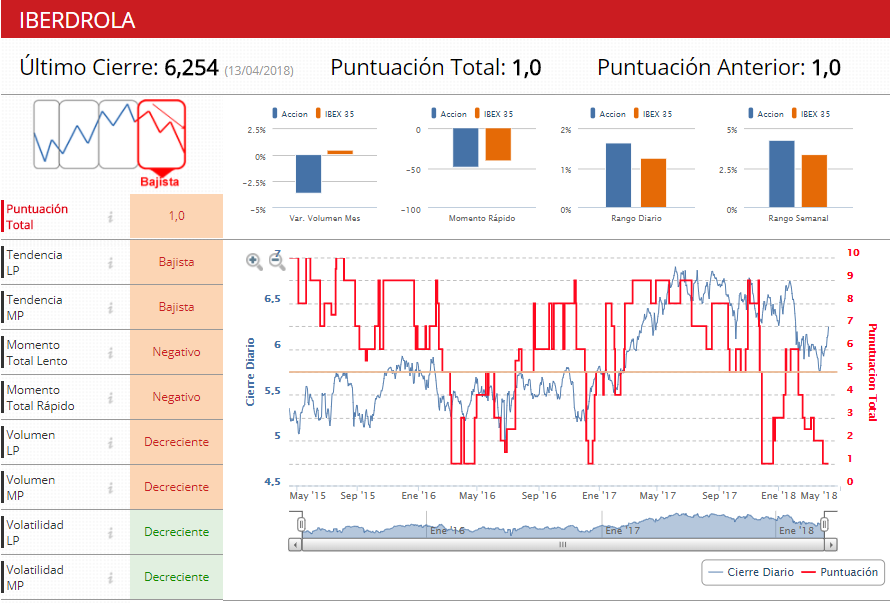
Task: Click the Ene '16 label in the navigator
Action: click(x=447, y=530)
